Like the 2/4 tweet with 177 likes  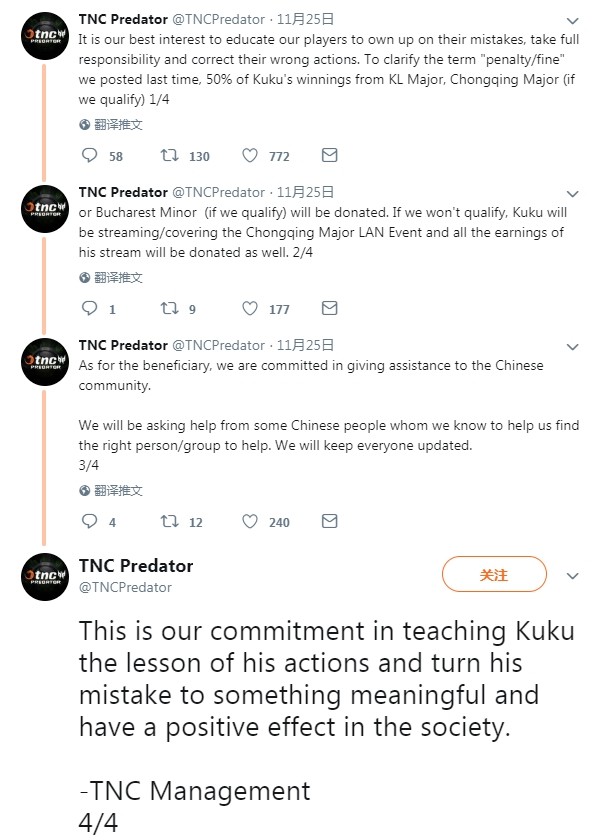250,309
